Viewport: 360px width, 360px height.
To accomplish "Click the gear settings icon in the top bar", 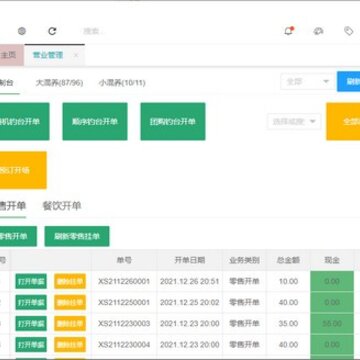I will click(x=22, y=31).
